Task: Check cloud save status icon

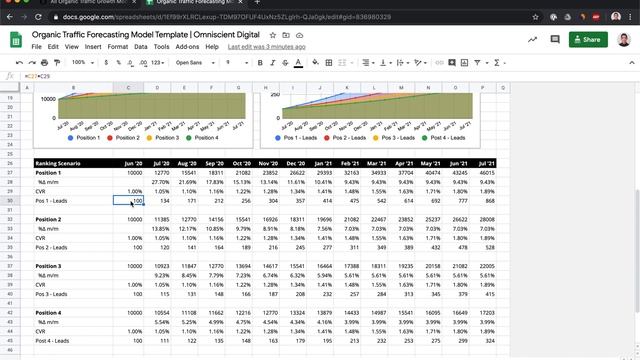Action: point(300,36)
